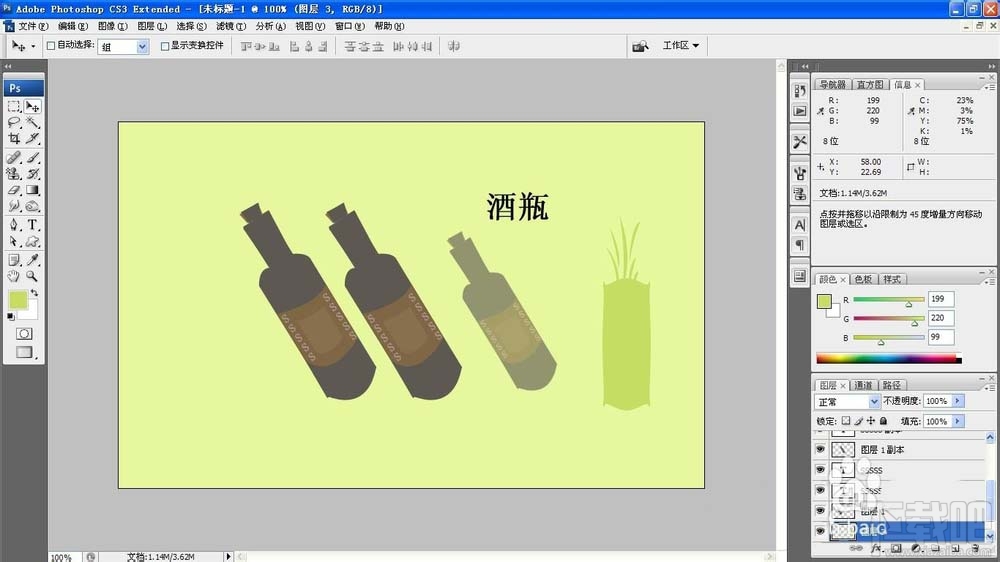1000x562 pixels.
Task: Click the color spectrum ramp bar
Action: click(x=889, y=359)
